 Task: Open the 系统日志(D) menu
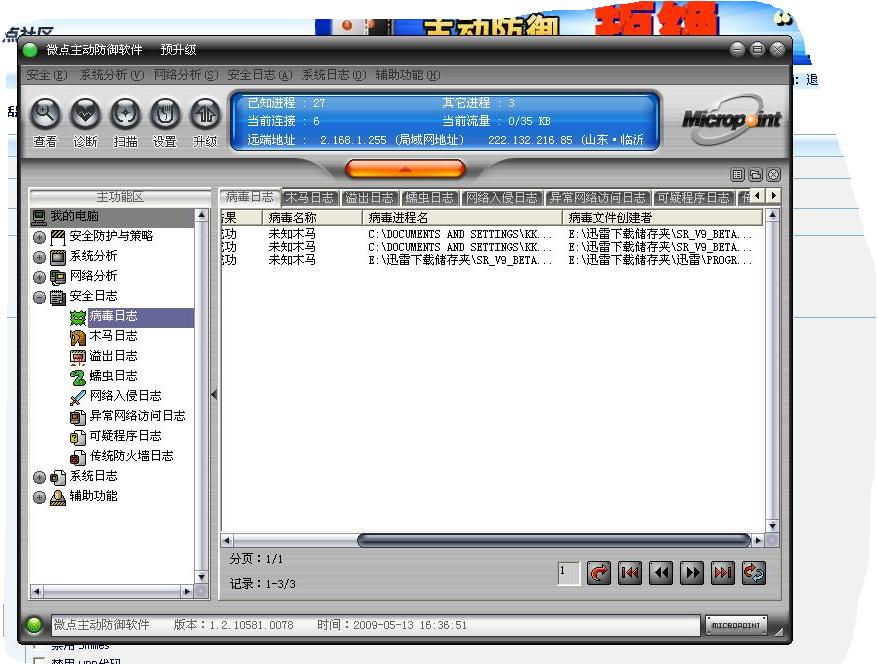pyautogui.click(x=334, y=75)
